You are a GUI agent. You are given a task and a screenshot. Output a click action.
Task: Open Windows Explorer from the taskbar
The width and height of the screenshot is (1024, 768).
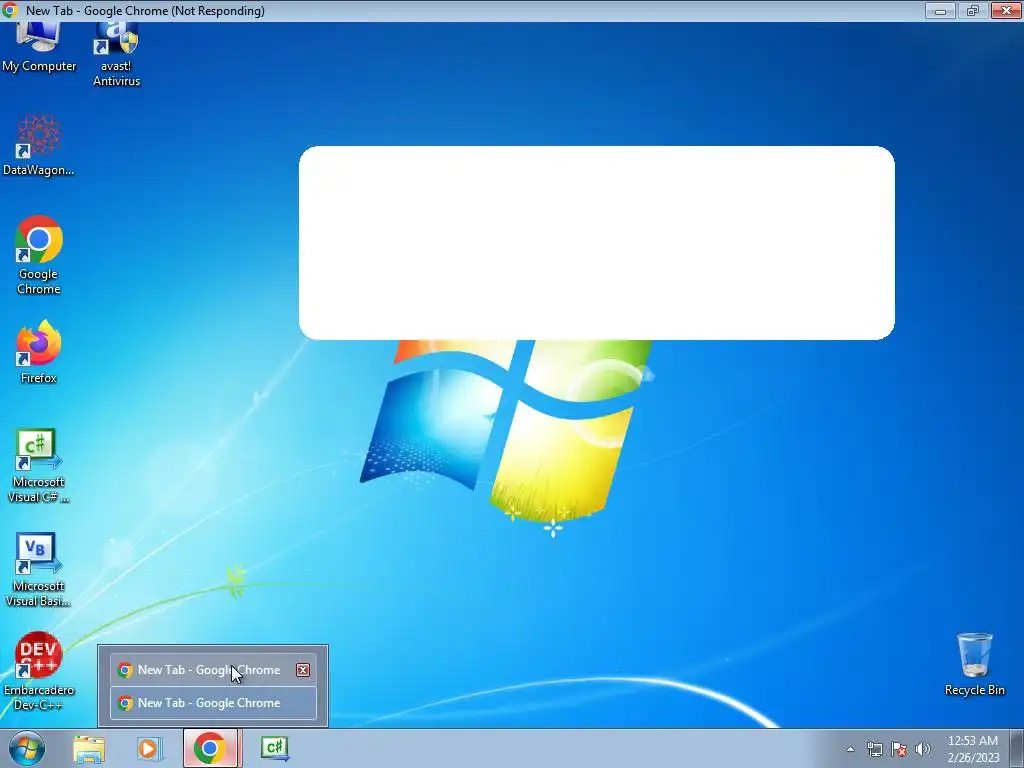pos(89,748)
